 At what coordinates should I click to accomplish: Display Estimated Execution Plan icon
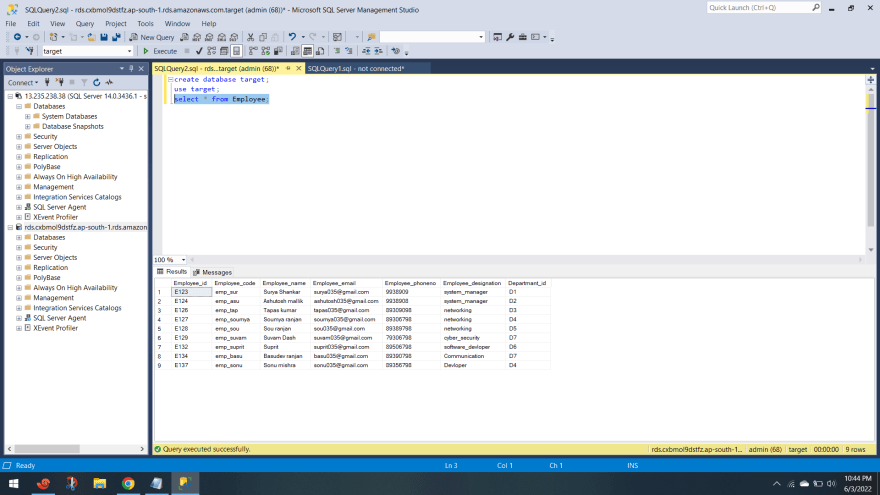tap(212, 51)
